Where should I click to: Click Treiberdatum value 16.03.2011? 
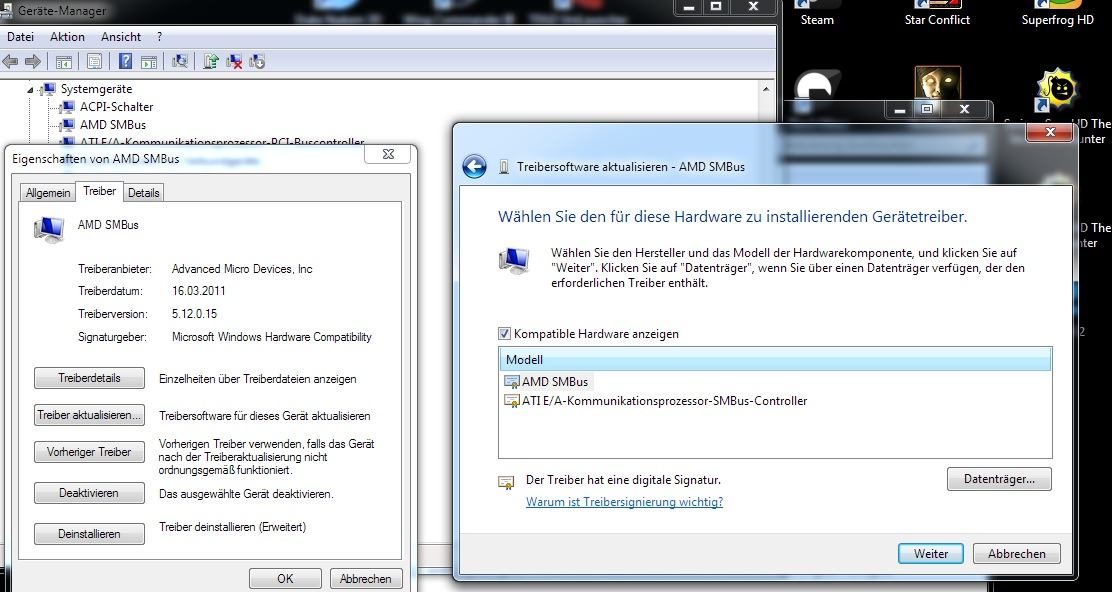199,291
